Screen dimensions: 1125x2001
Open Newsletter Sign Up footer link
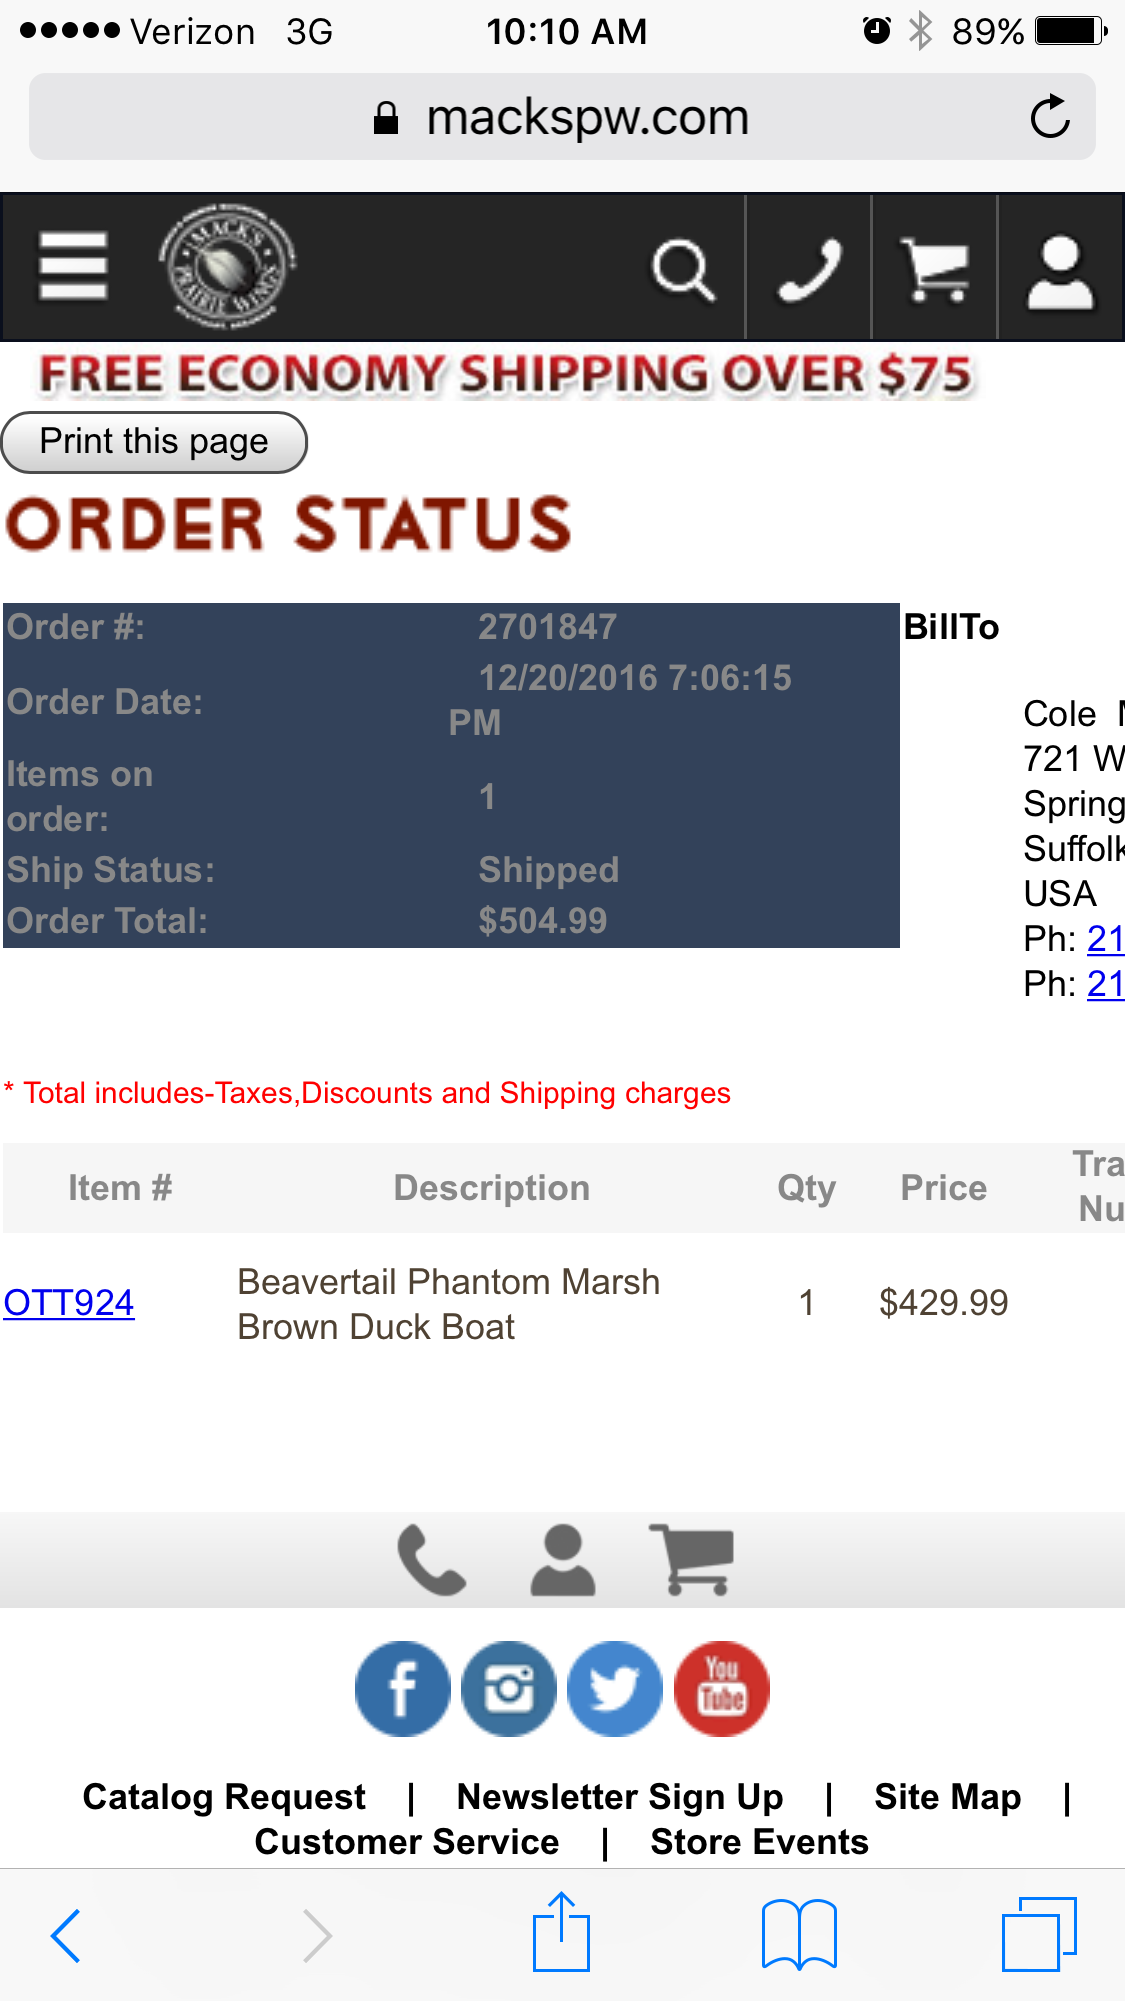click(x=620, y=1797)
